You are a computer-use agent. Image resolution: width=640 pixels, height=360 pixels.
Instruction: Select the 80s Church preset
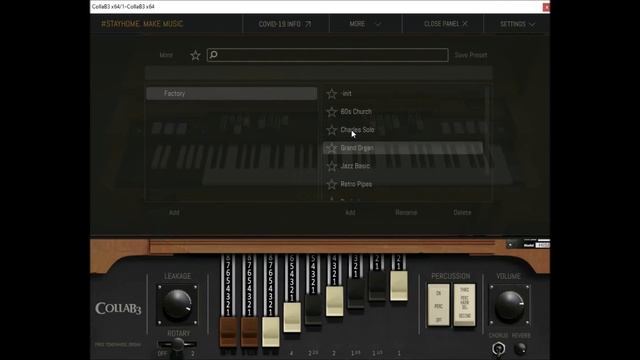tap(403, 111)
